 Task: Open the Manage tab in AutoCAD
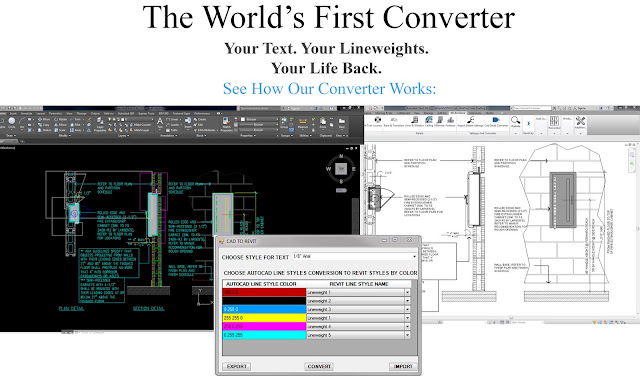point(82,113)
